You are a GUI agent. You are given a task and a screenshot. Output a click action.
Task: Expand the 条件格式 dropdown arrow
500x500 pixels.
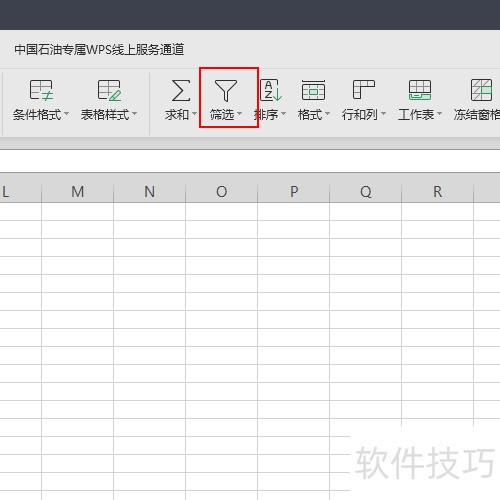(66, 114)
